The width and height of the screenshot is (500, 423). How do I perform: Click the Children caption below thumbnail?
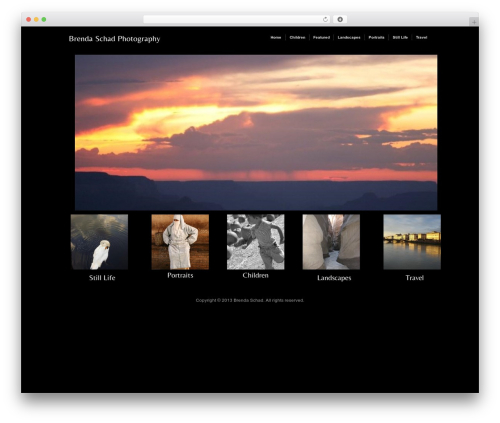256,275
